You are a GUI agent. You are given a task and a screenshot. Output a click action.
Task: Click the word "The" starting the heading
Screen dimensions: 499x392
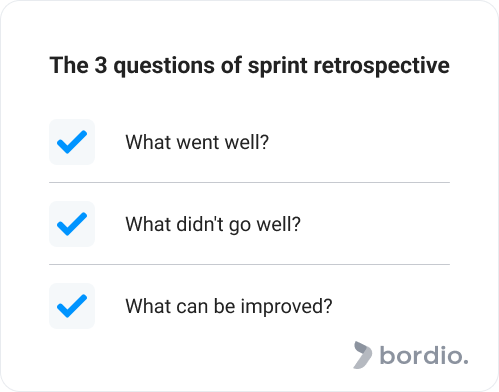click(x=69, y=65)
